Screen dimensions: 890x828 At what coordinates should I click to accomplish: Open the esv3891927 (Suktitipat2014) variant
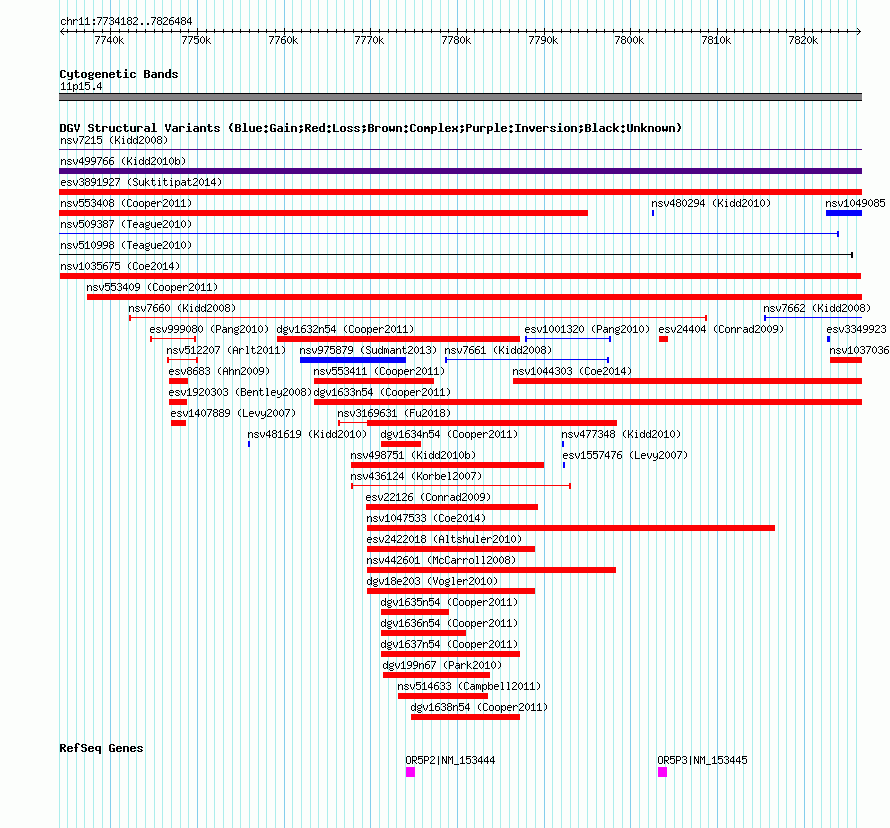tap(141, 182)
